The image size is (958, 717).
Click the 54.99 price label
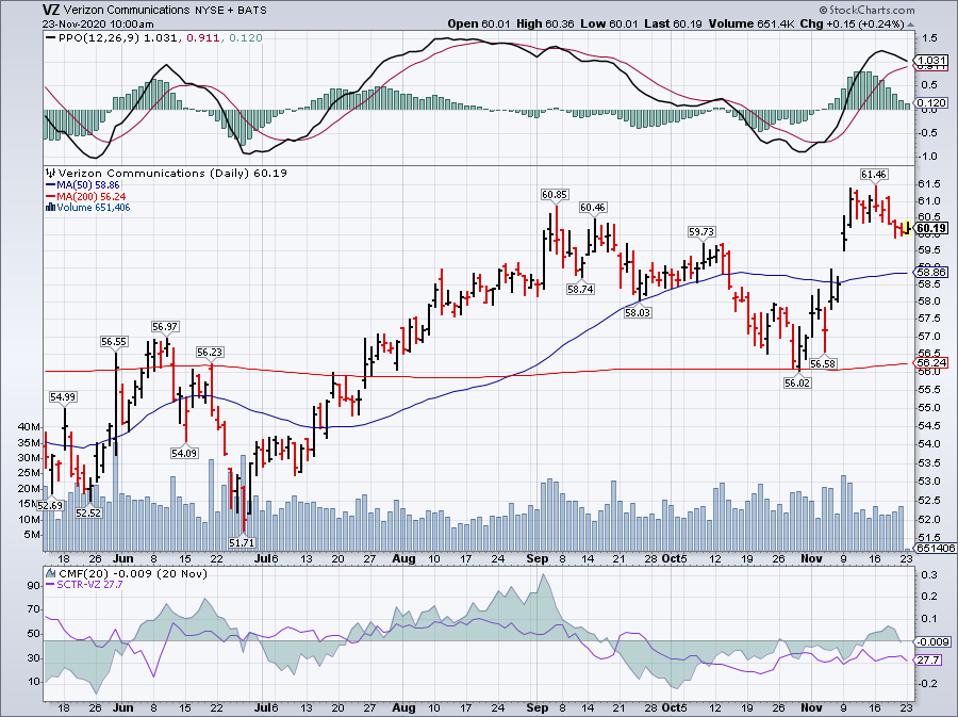(x=63, y=397)
